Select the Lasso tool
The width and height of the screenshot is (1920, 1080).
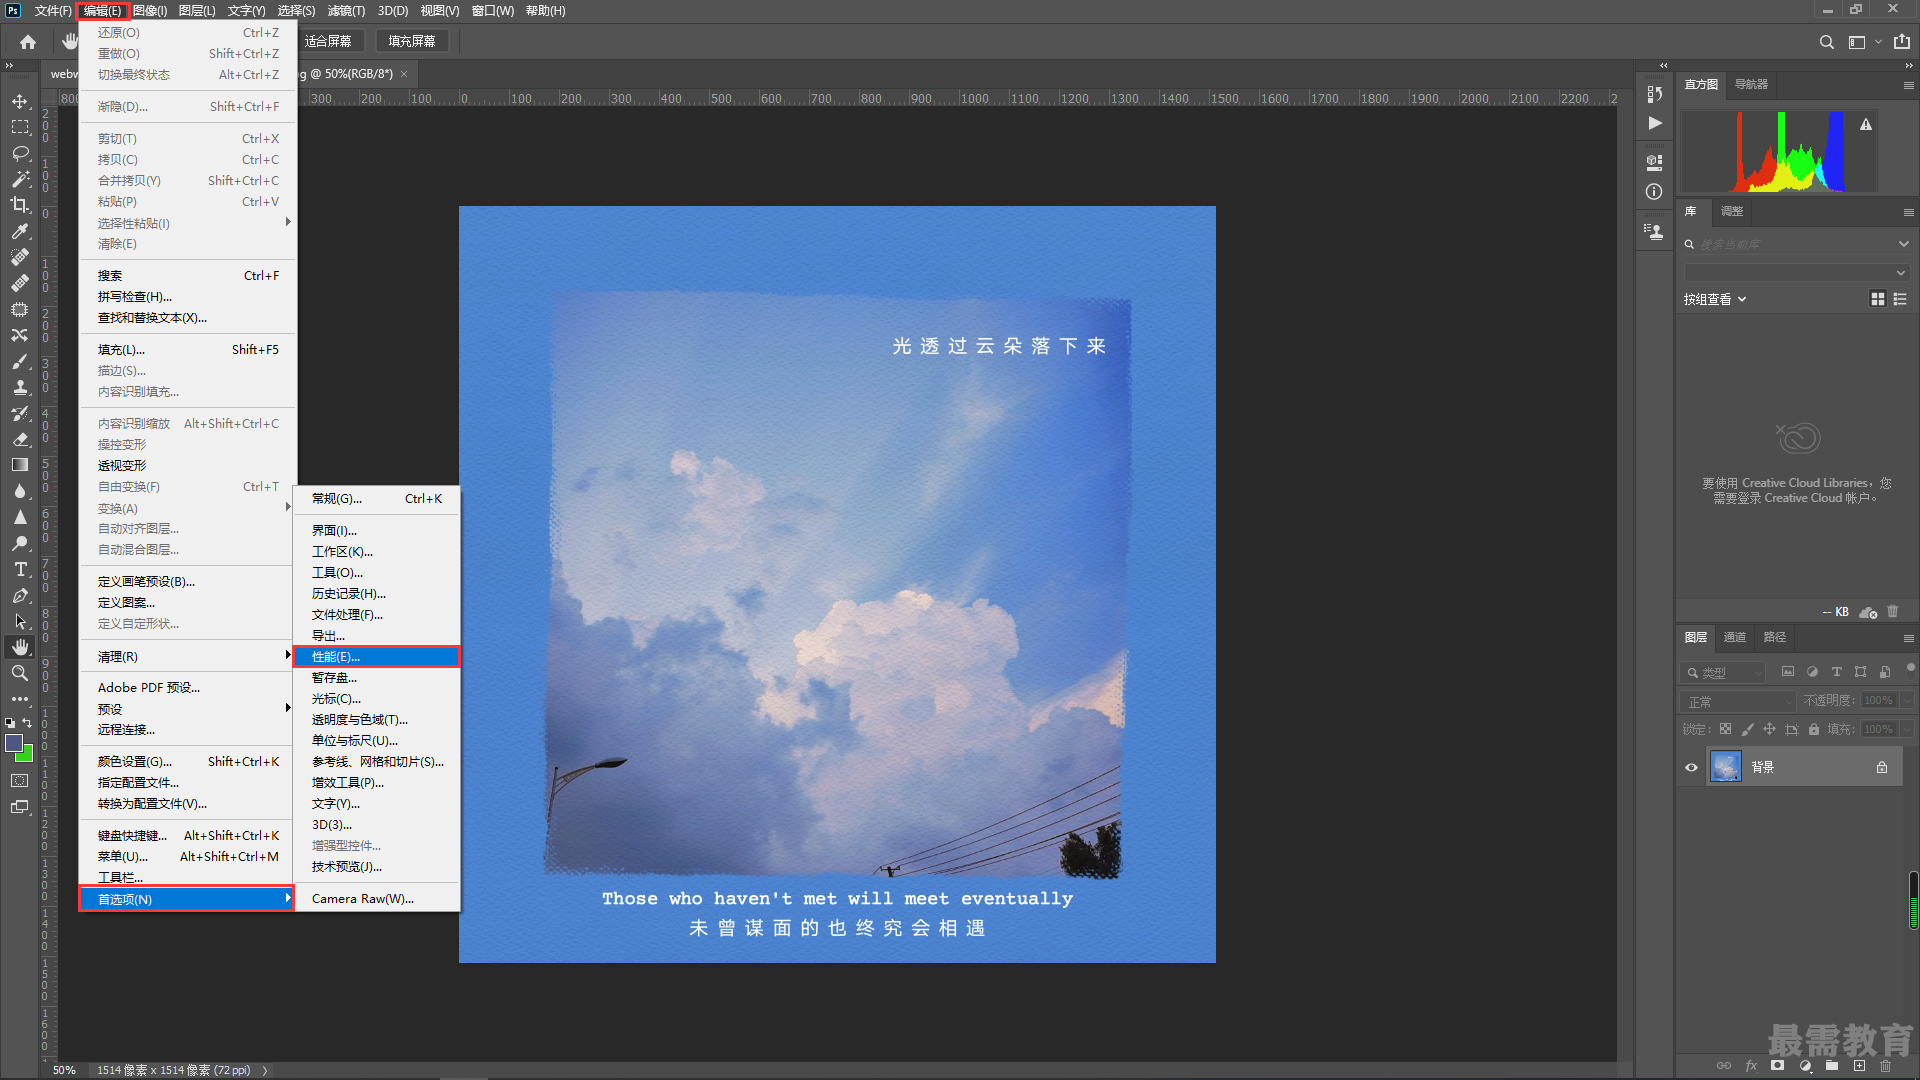19,153
